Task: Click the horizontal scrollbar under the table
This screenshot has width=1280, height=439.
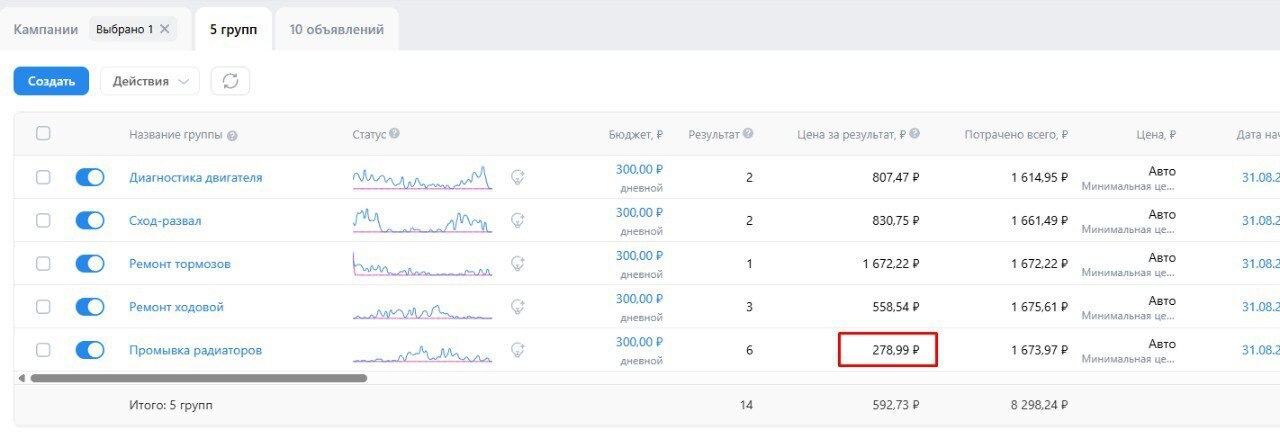Action: pos(198,378)
